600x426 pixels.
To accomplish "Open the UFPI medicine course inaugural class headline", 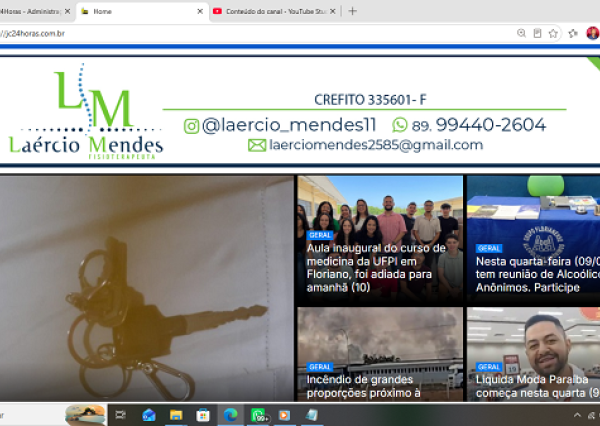I will pyautogui.click(x=376, y=268).
